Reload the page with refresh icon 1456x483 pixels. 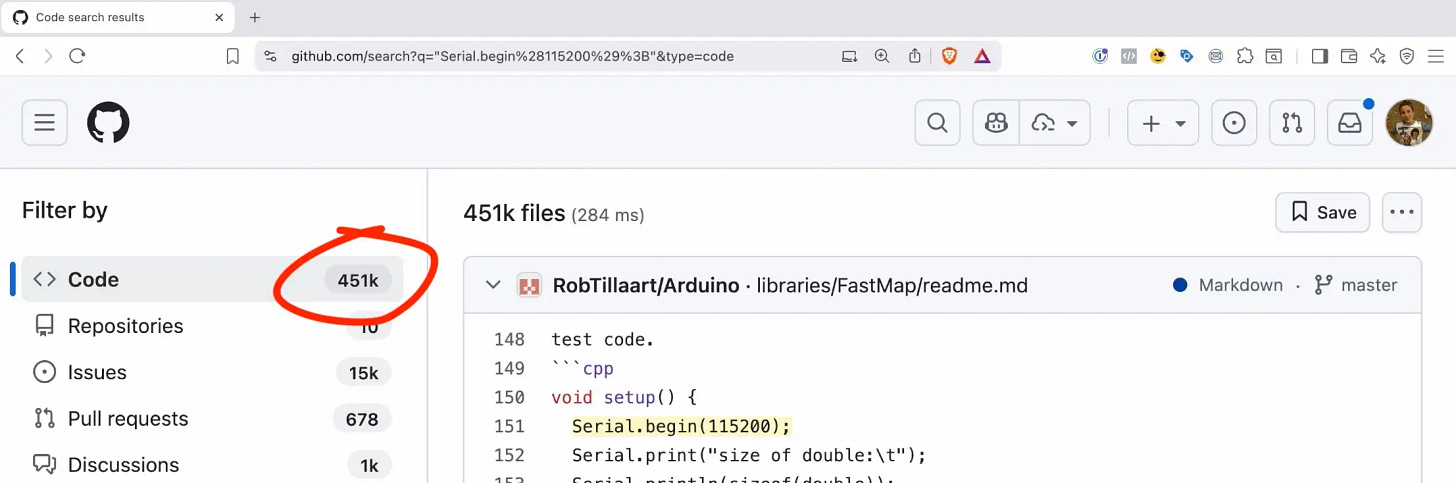pos(77,56)
